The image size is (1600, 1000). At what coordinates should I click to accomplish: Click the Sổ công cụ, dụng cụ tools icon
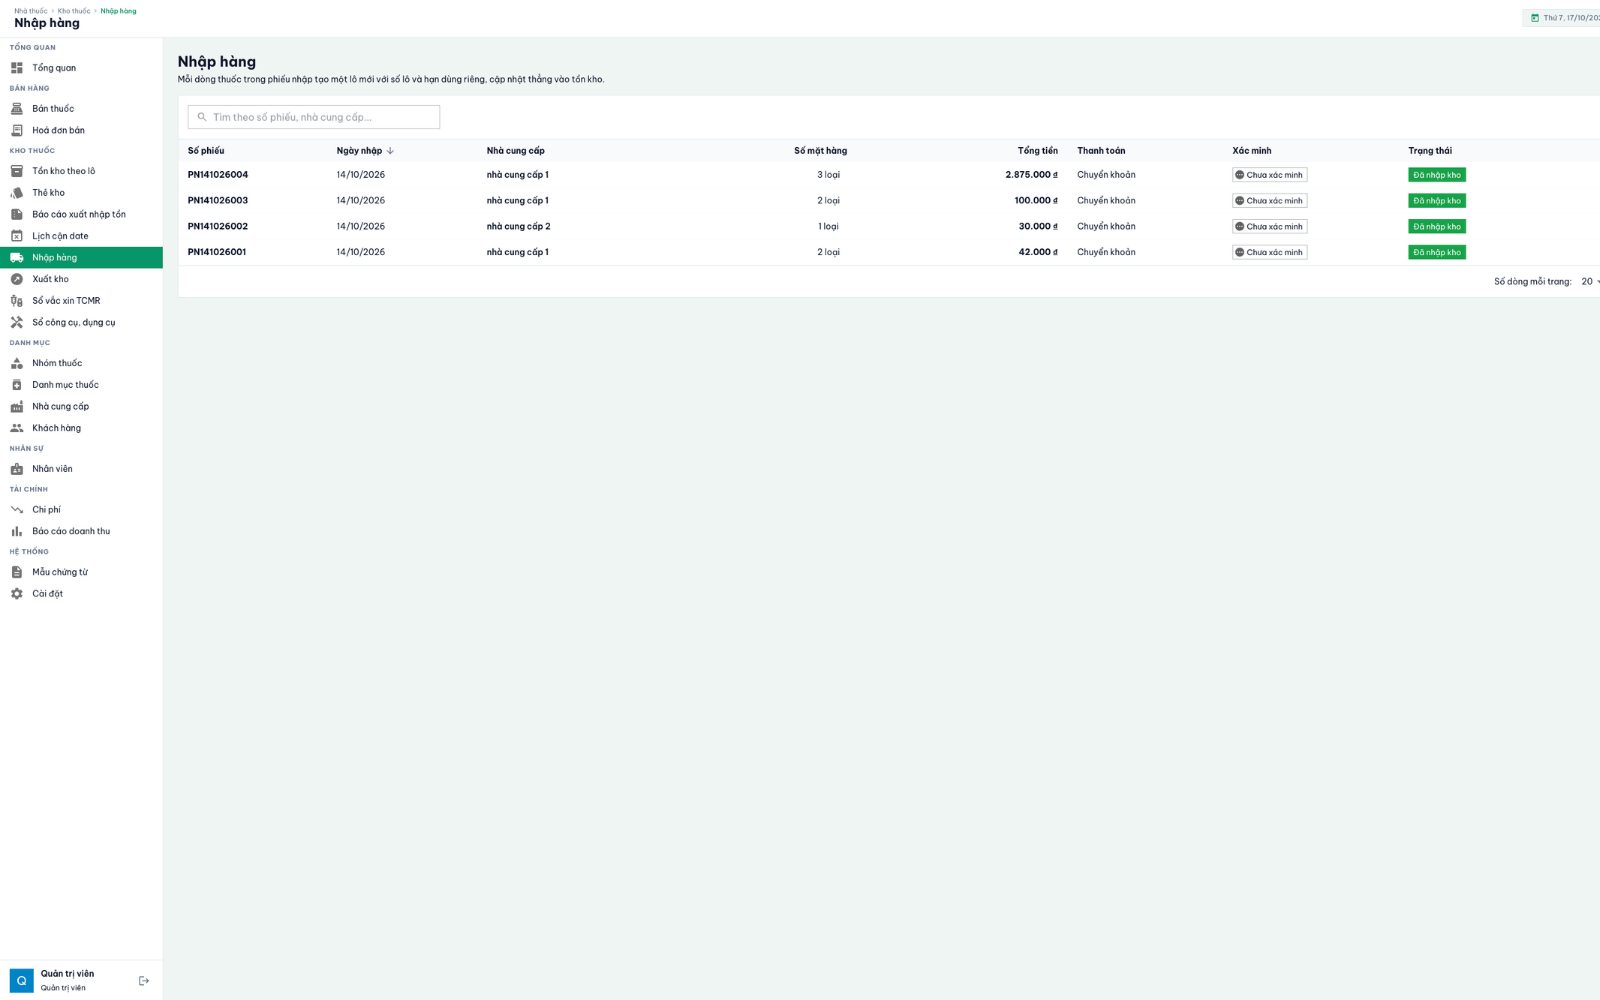[17, 322]
